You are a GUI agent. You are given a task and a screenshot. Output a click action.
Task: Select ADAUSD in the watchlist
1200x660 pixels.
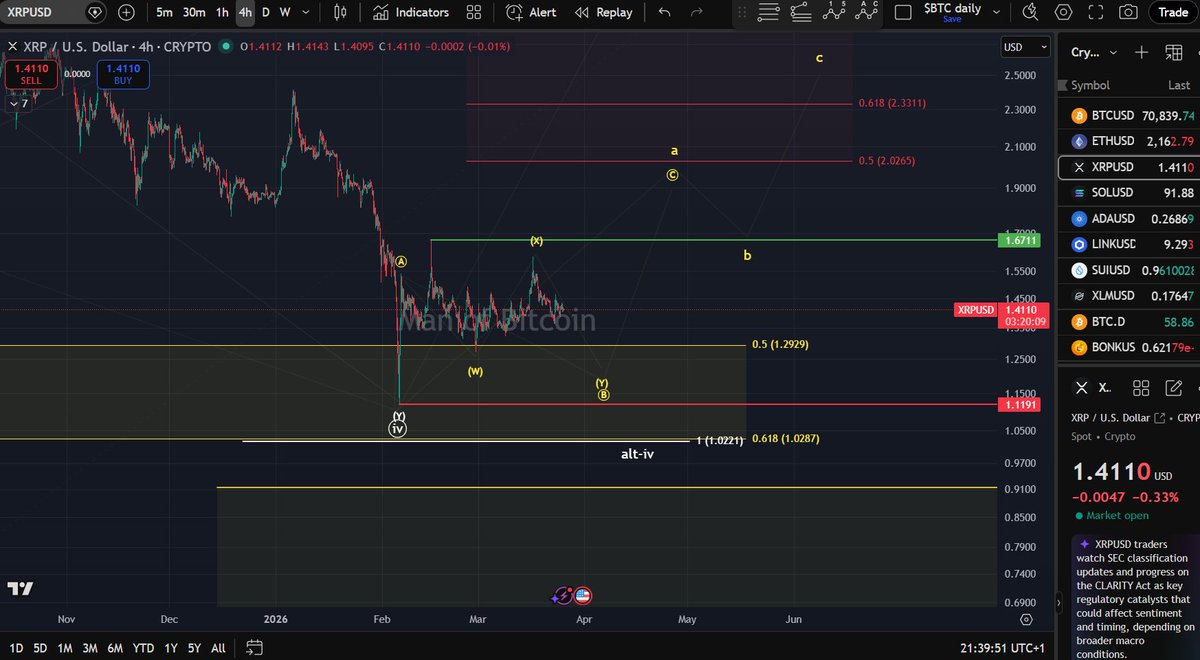1129,219
